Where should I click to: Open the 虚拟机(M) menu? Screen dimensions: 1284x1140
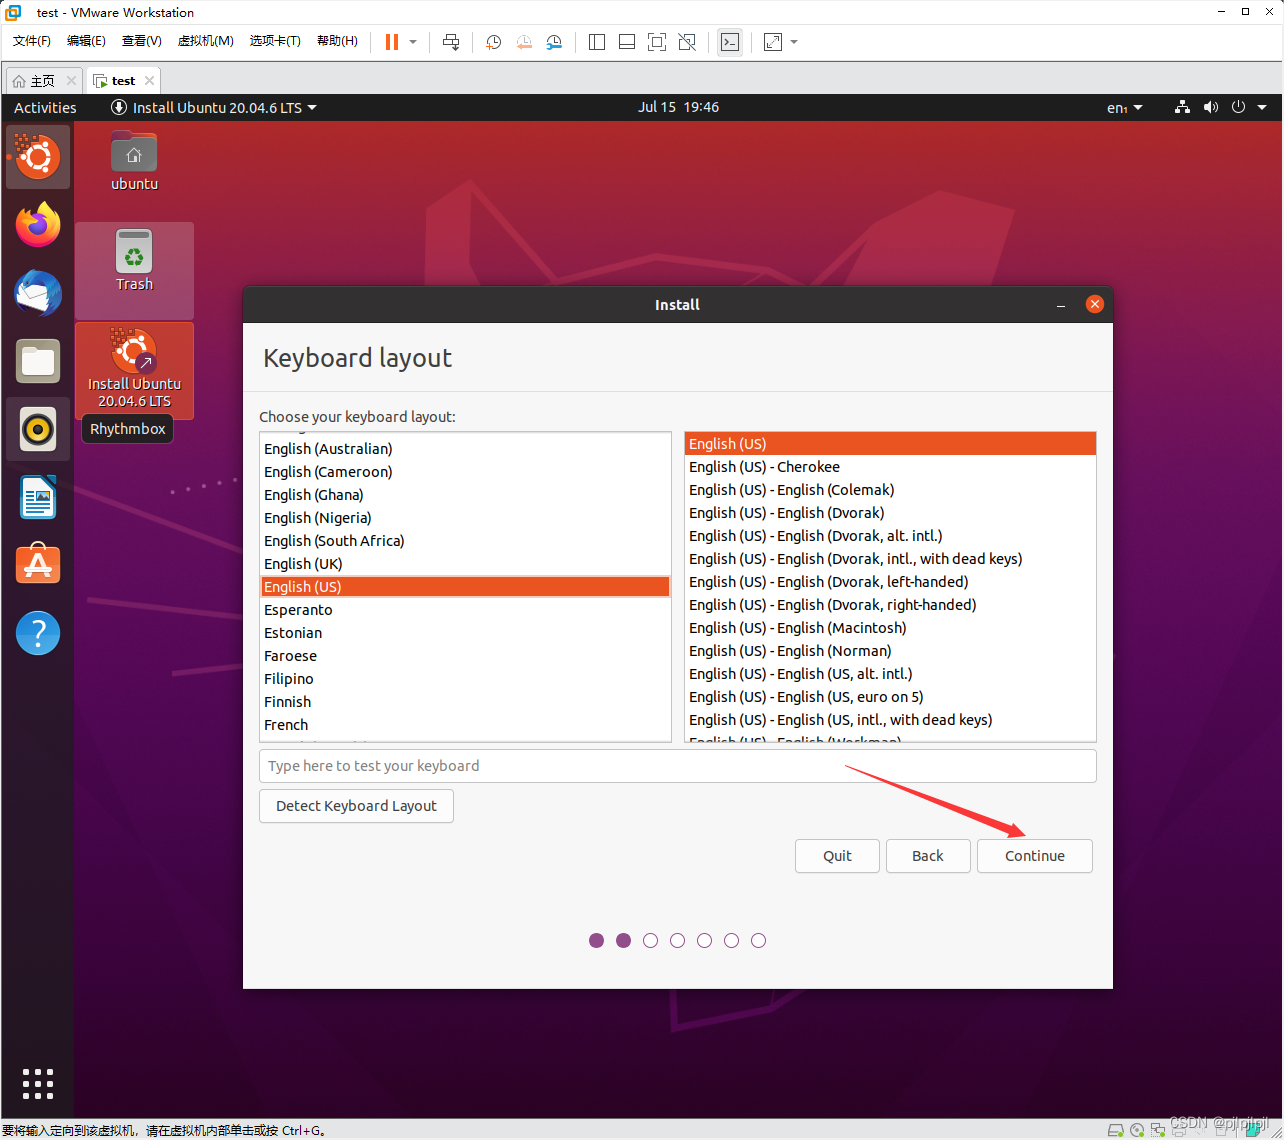click(x=206, y=41)
